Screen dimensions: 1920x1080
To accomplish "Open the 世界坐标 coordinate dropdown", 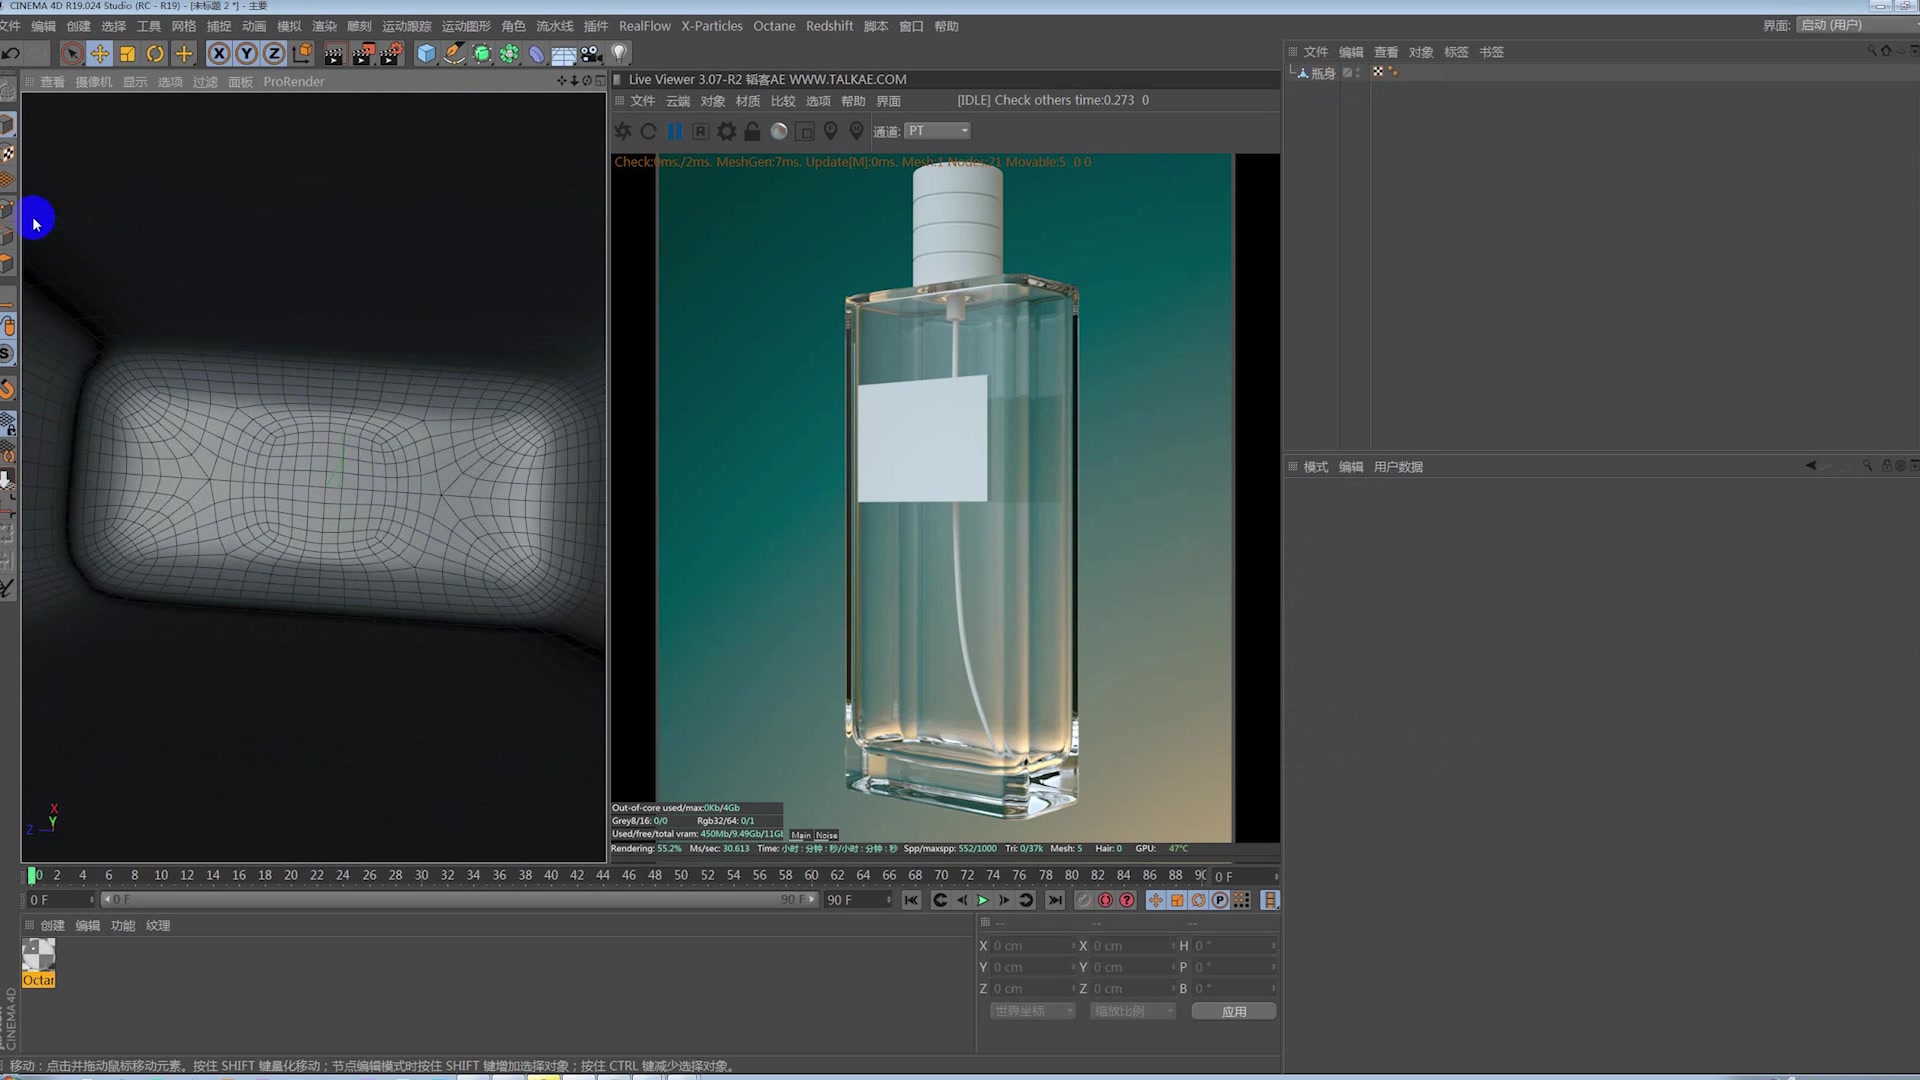I will [x=1032, y=1010].
